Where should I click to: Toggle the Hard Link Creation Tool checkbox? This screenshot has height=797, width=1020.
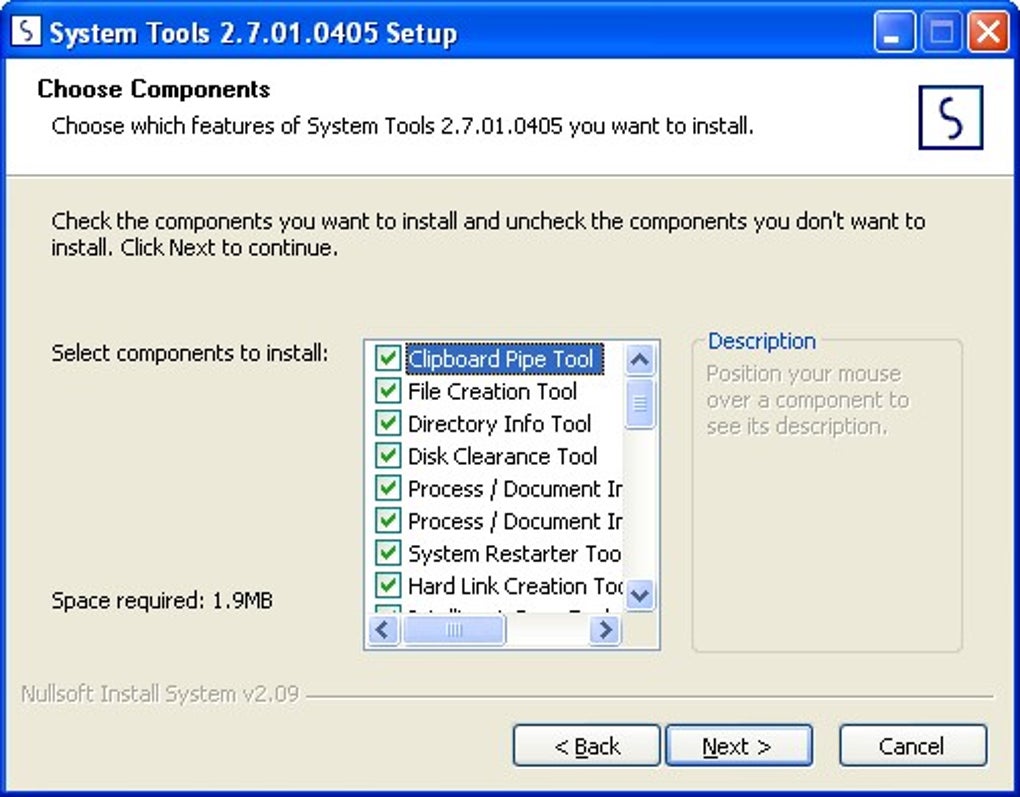click(387, 586)
